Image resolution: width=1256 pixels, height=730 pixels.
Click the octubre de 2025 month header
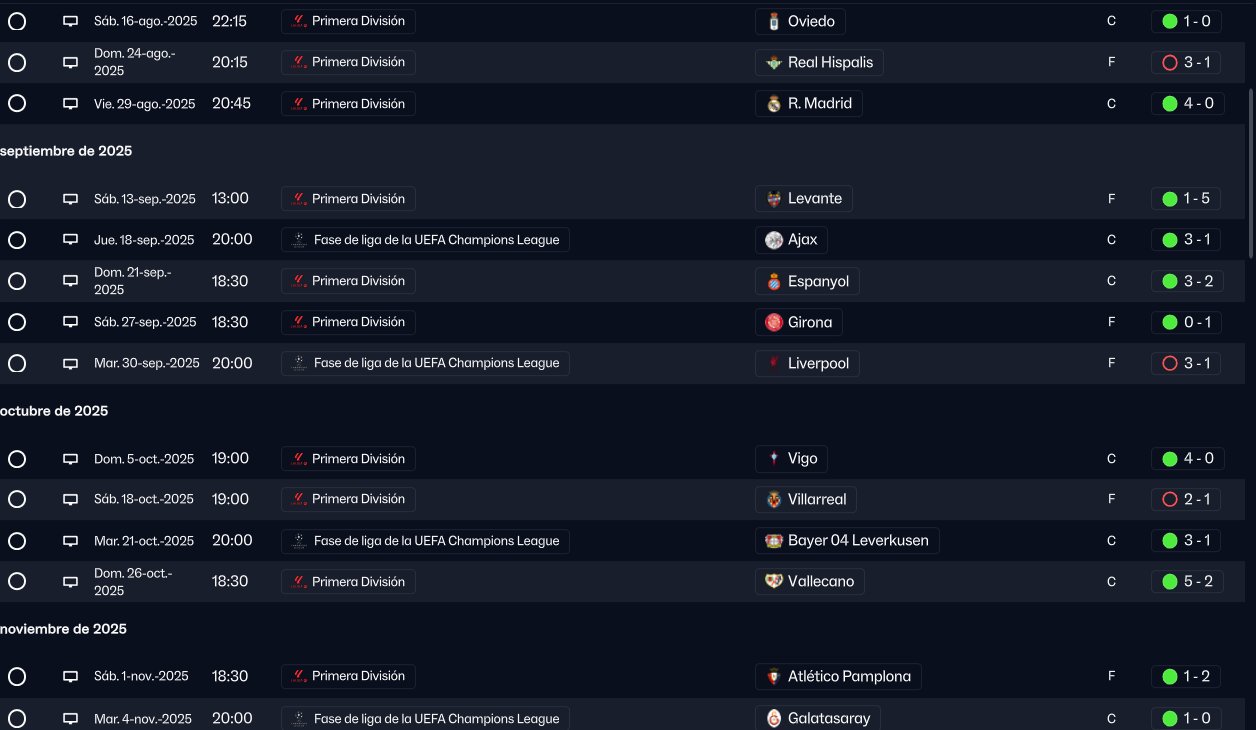pos(54,411)
